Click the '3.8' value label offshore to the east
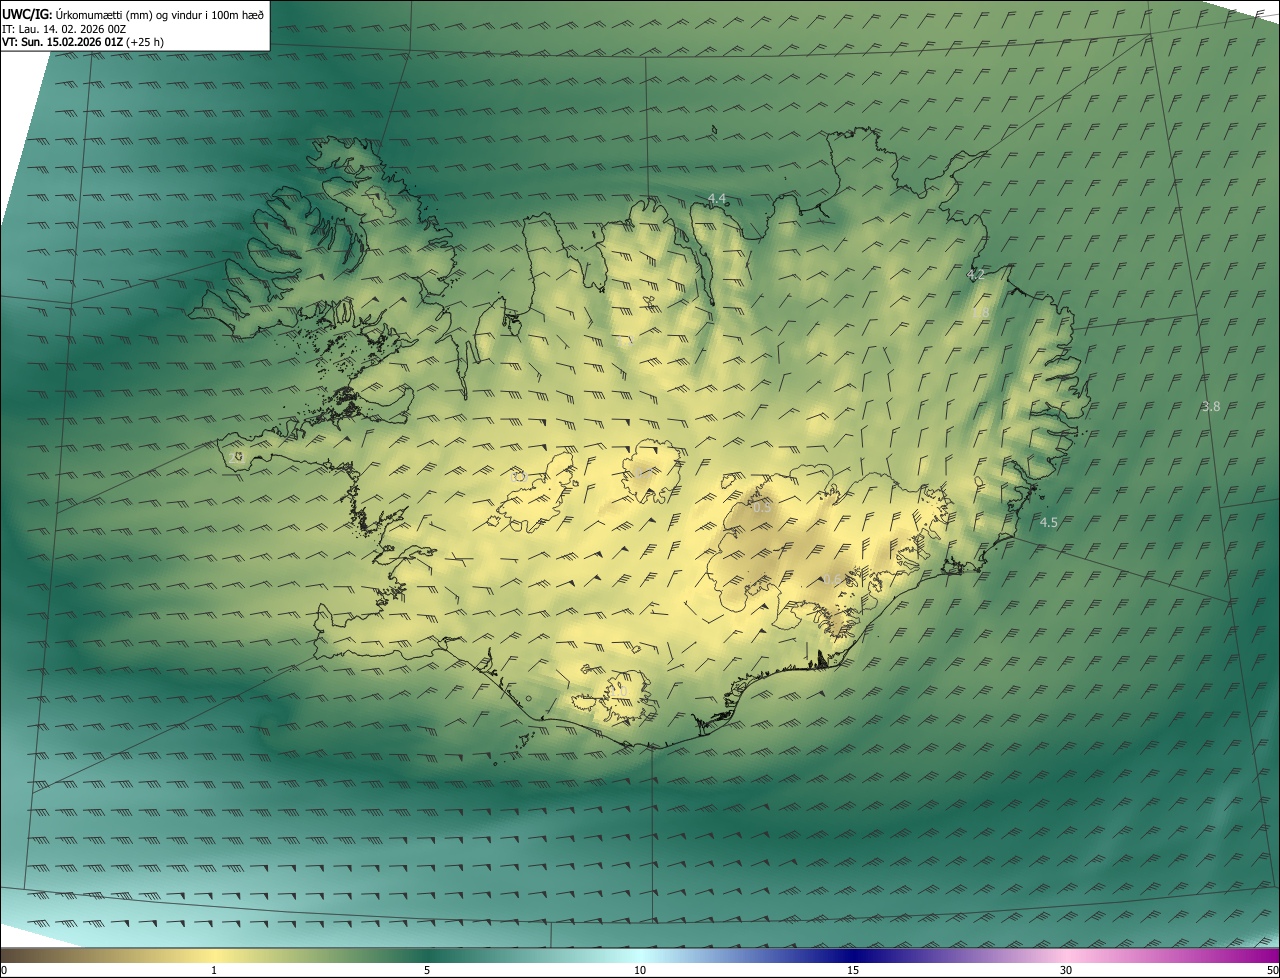This screenshot has height=978, width=1280. (1211, 406)
